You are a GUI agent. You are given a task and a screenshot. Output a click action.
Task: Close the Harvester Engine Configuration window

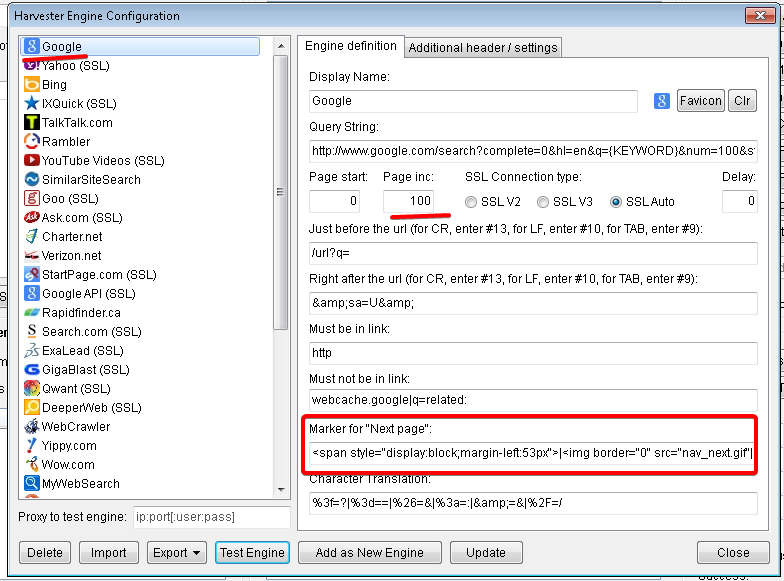(x=760, y=16)
